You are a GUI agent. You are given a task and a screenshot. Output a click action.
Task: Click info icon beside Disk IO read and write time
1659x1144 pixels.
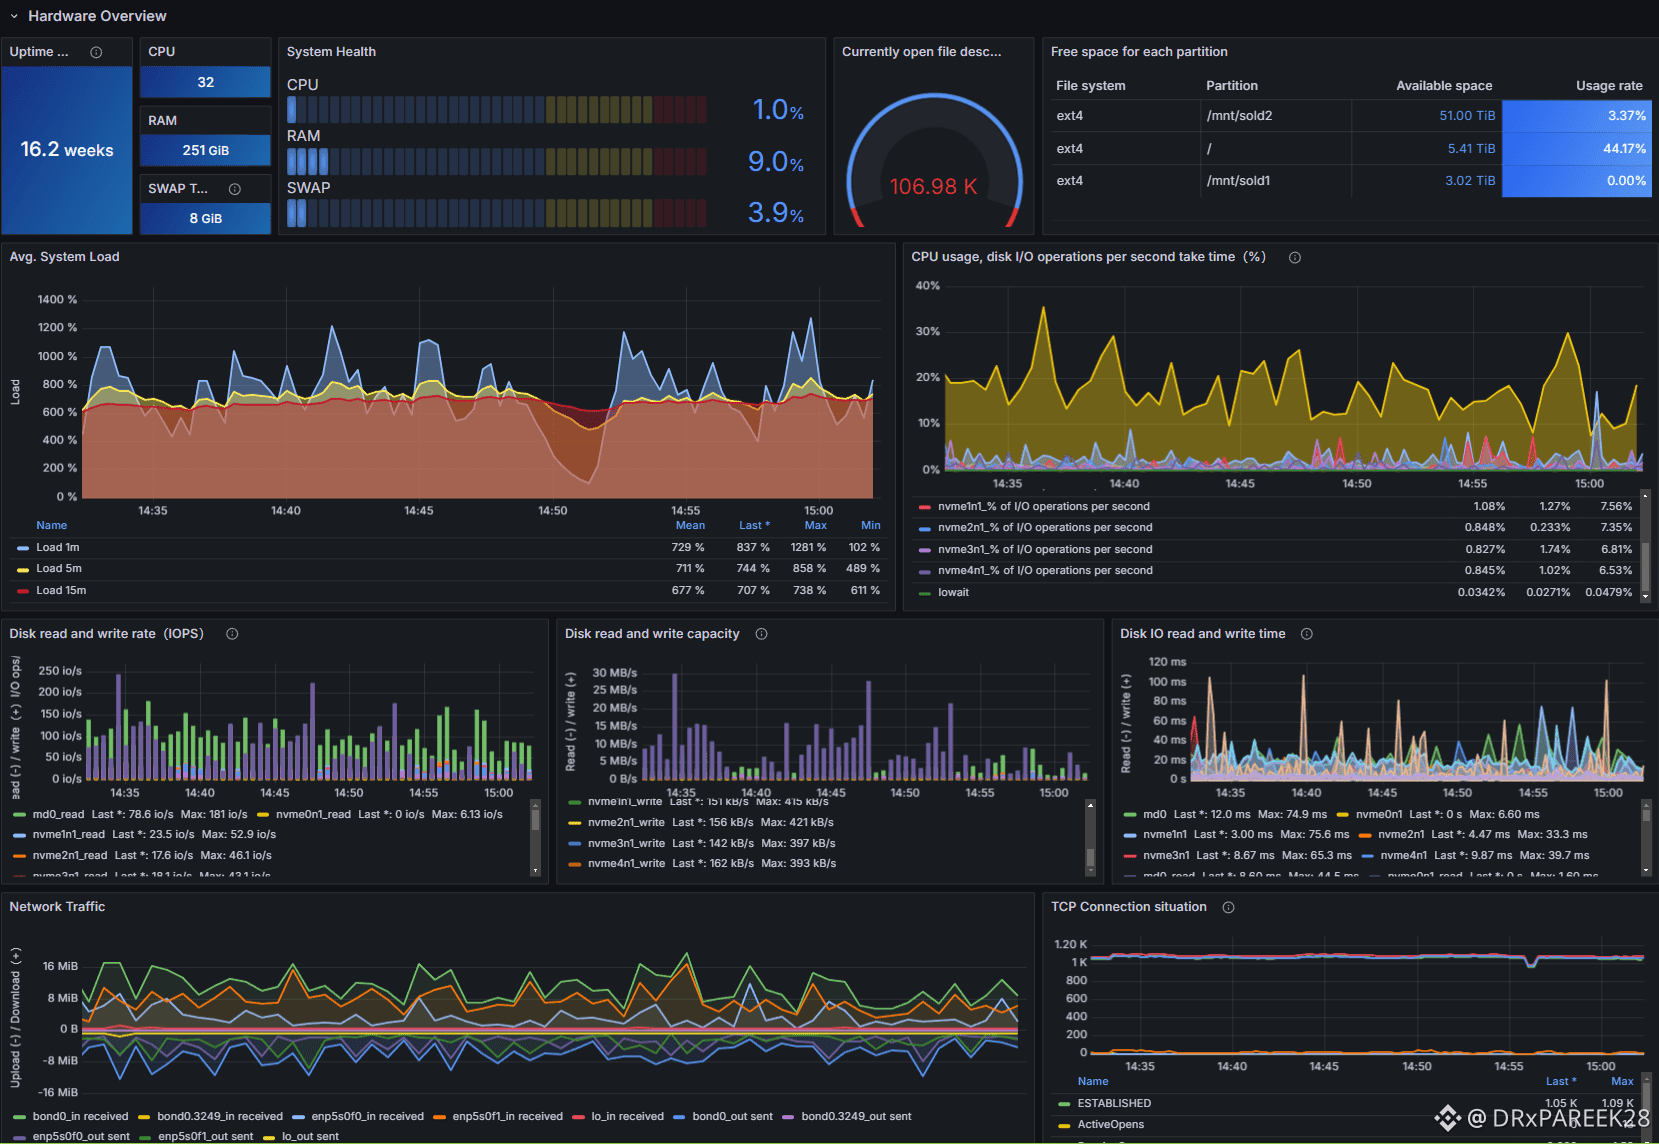(1306, 634)
